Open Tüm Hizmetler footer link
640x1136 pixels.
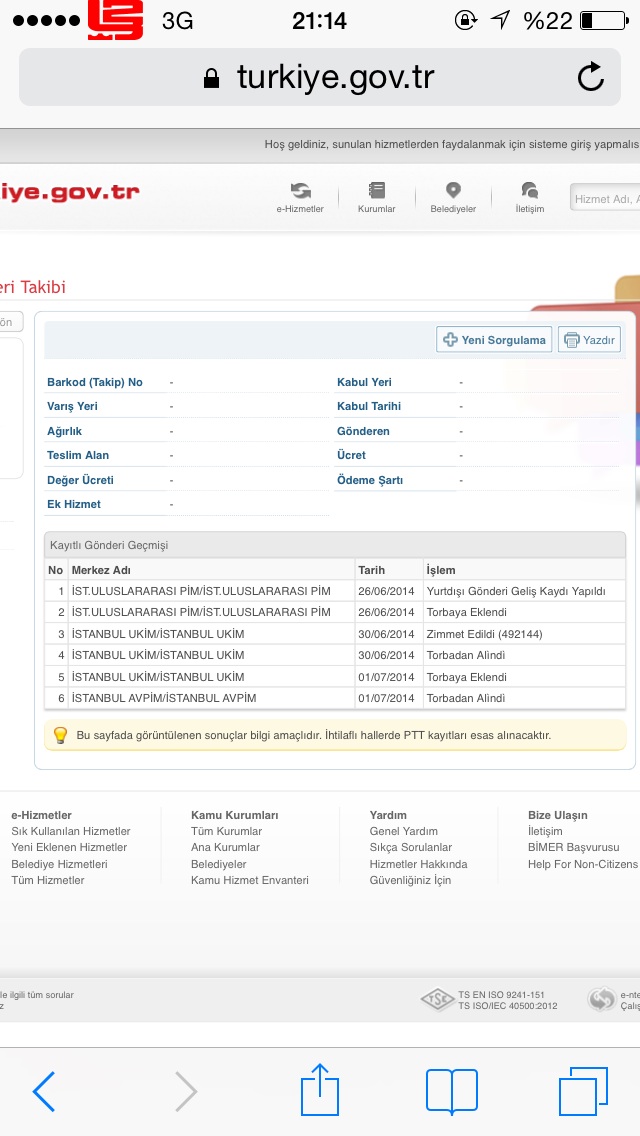pyautogui.click(x=48, y=880)
